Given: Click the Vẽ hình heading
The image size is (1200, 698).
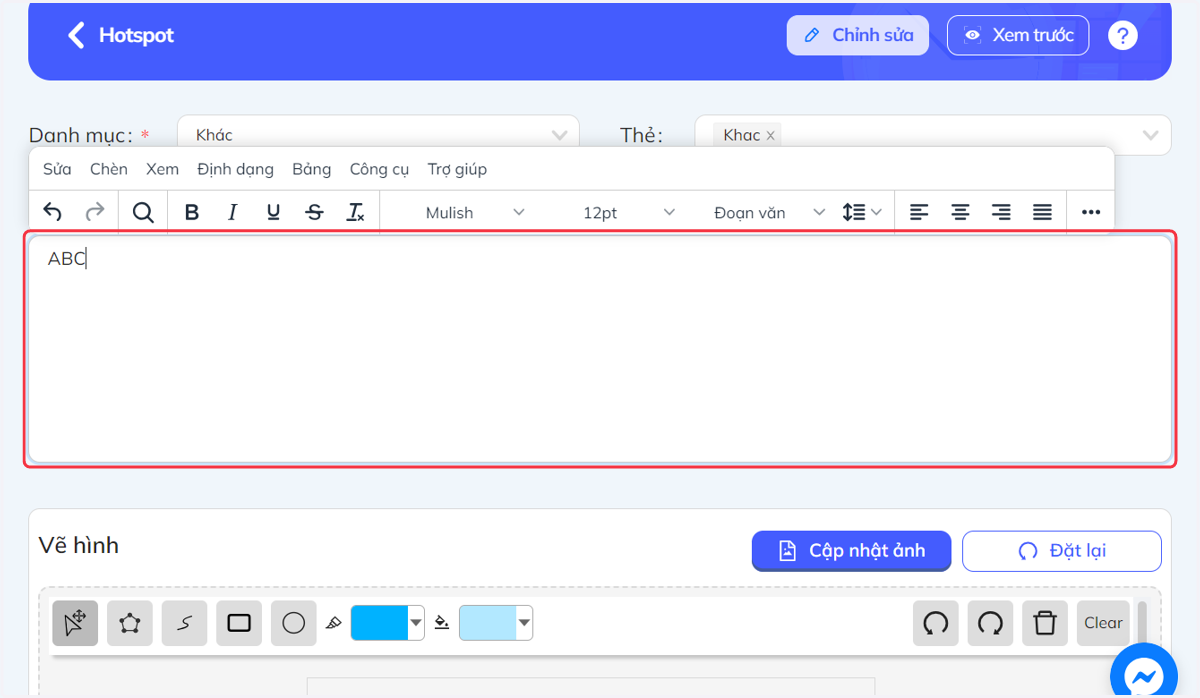Looking at the screenshot, I should coord(79,545).
